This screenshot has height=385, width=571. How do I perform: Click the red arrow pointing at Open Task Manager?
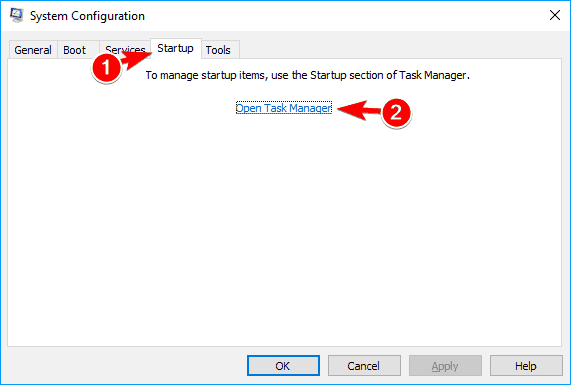(x=360, y=110)
